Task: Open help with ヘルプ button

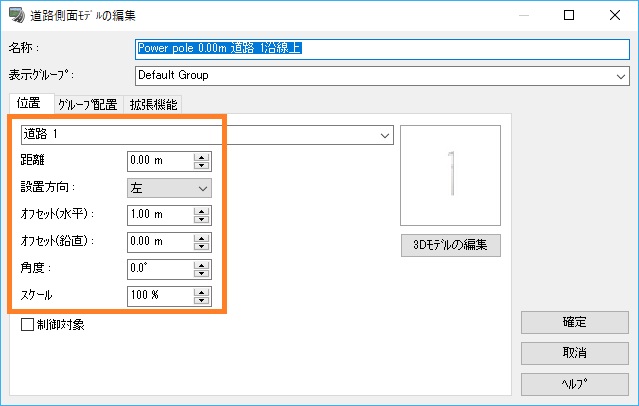Action: (575, 384)
